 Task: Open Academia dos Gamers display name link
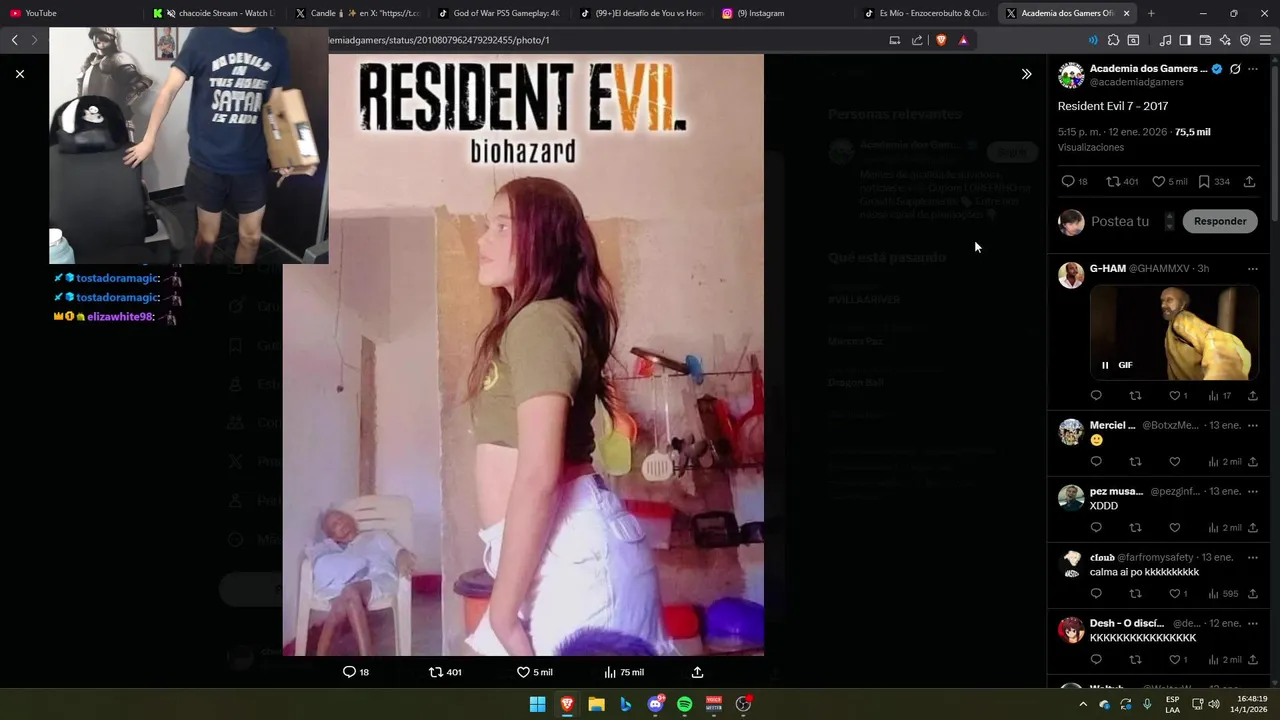coord(1148,68)
